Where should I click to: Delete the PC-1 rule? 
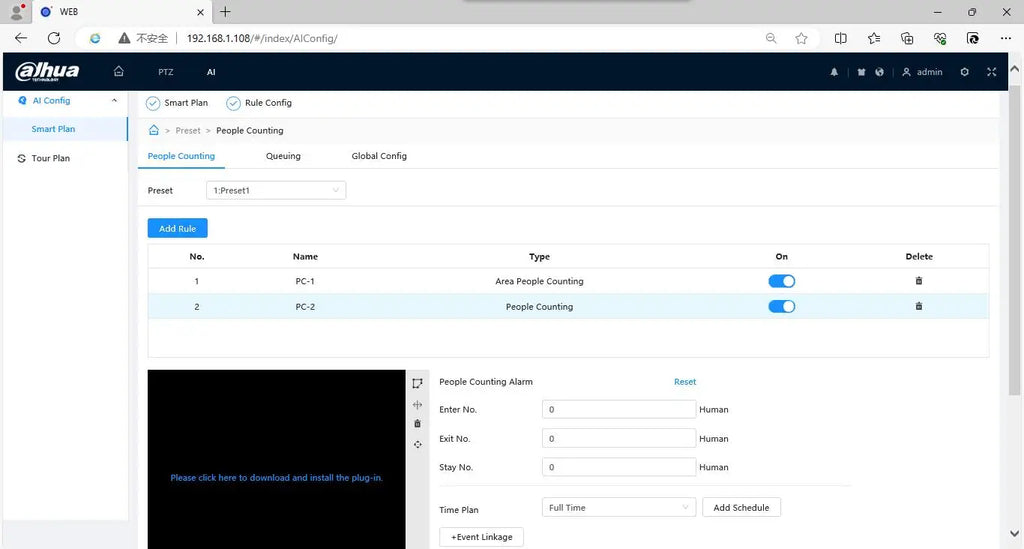tap(918, 281)
